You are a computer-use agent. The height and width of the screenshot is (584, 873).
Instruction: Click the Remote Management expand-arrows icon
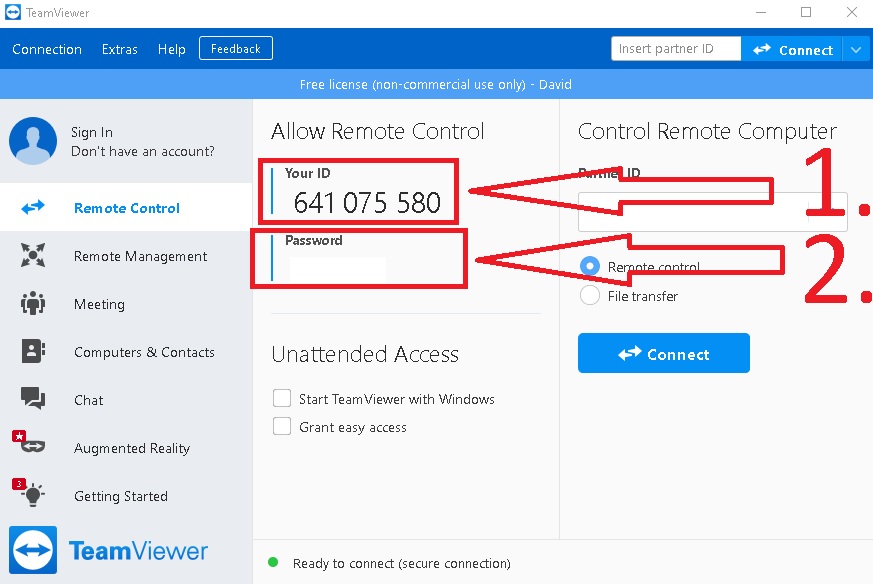click(33, 255)
